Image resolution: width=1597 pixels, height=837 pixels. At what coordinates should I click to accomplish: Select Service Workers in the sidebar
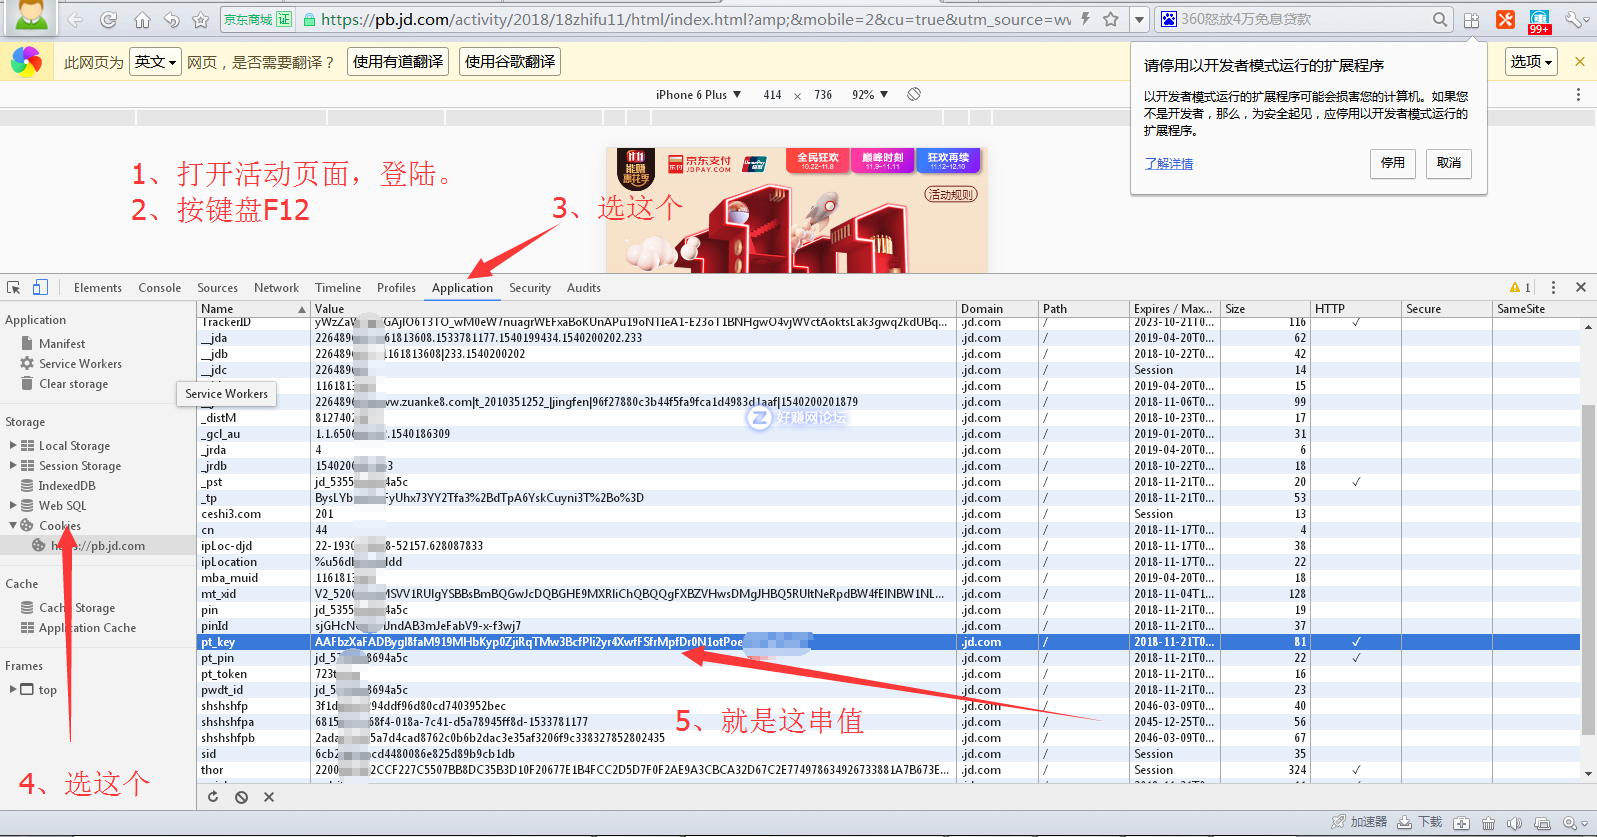tap(80, 364)
